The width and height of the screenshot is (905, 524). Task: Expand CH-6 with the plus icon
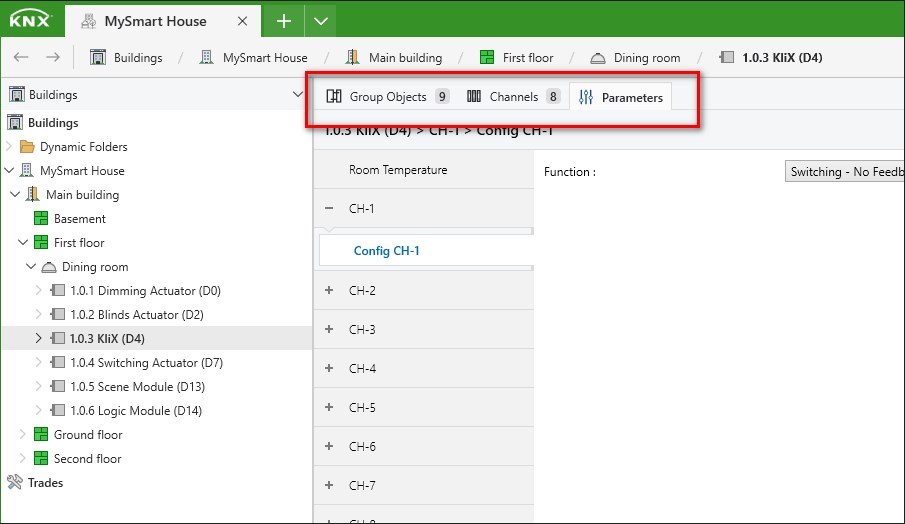(329, 446)
